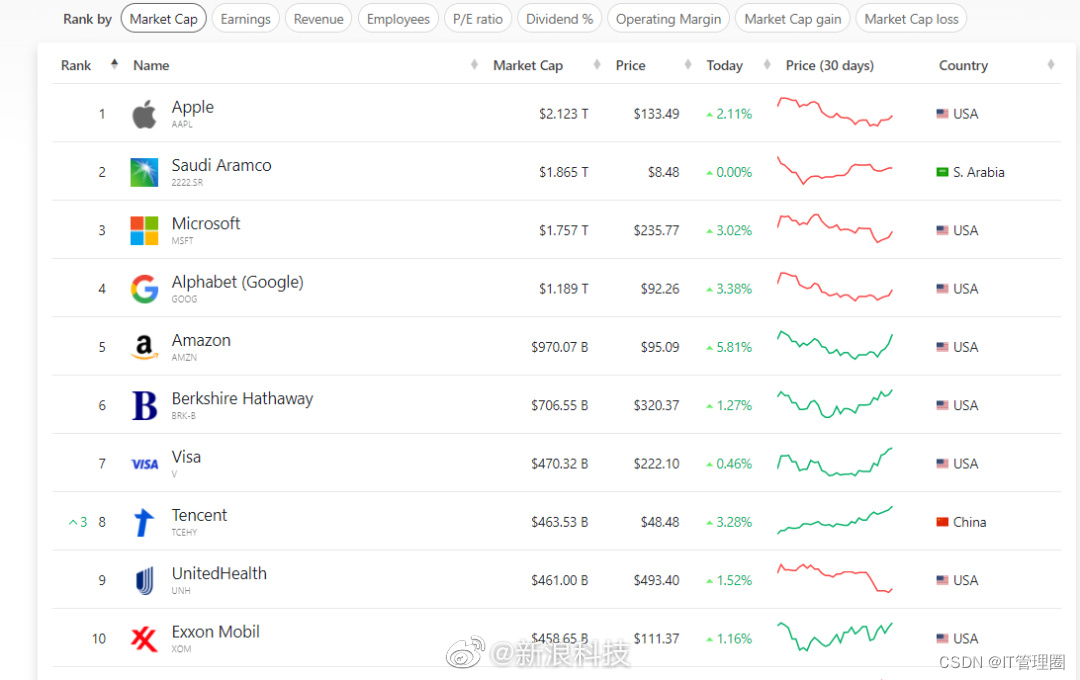
Task: Click the USA flag in Berkshire Hathaway row
Action: pyautogui.click(x=942, y=405)
